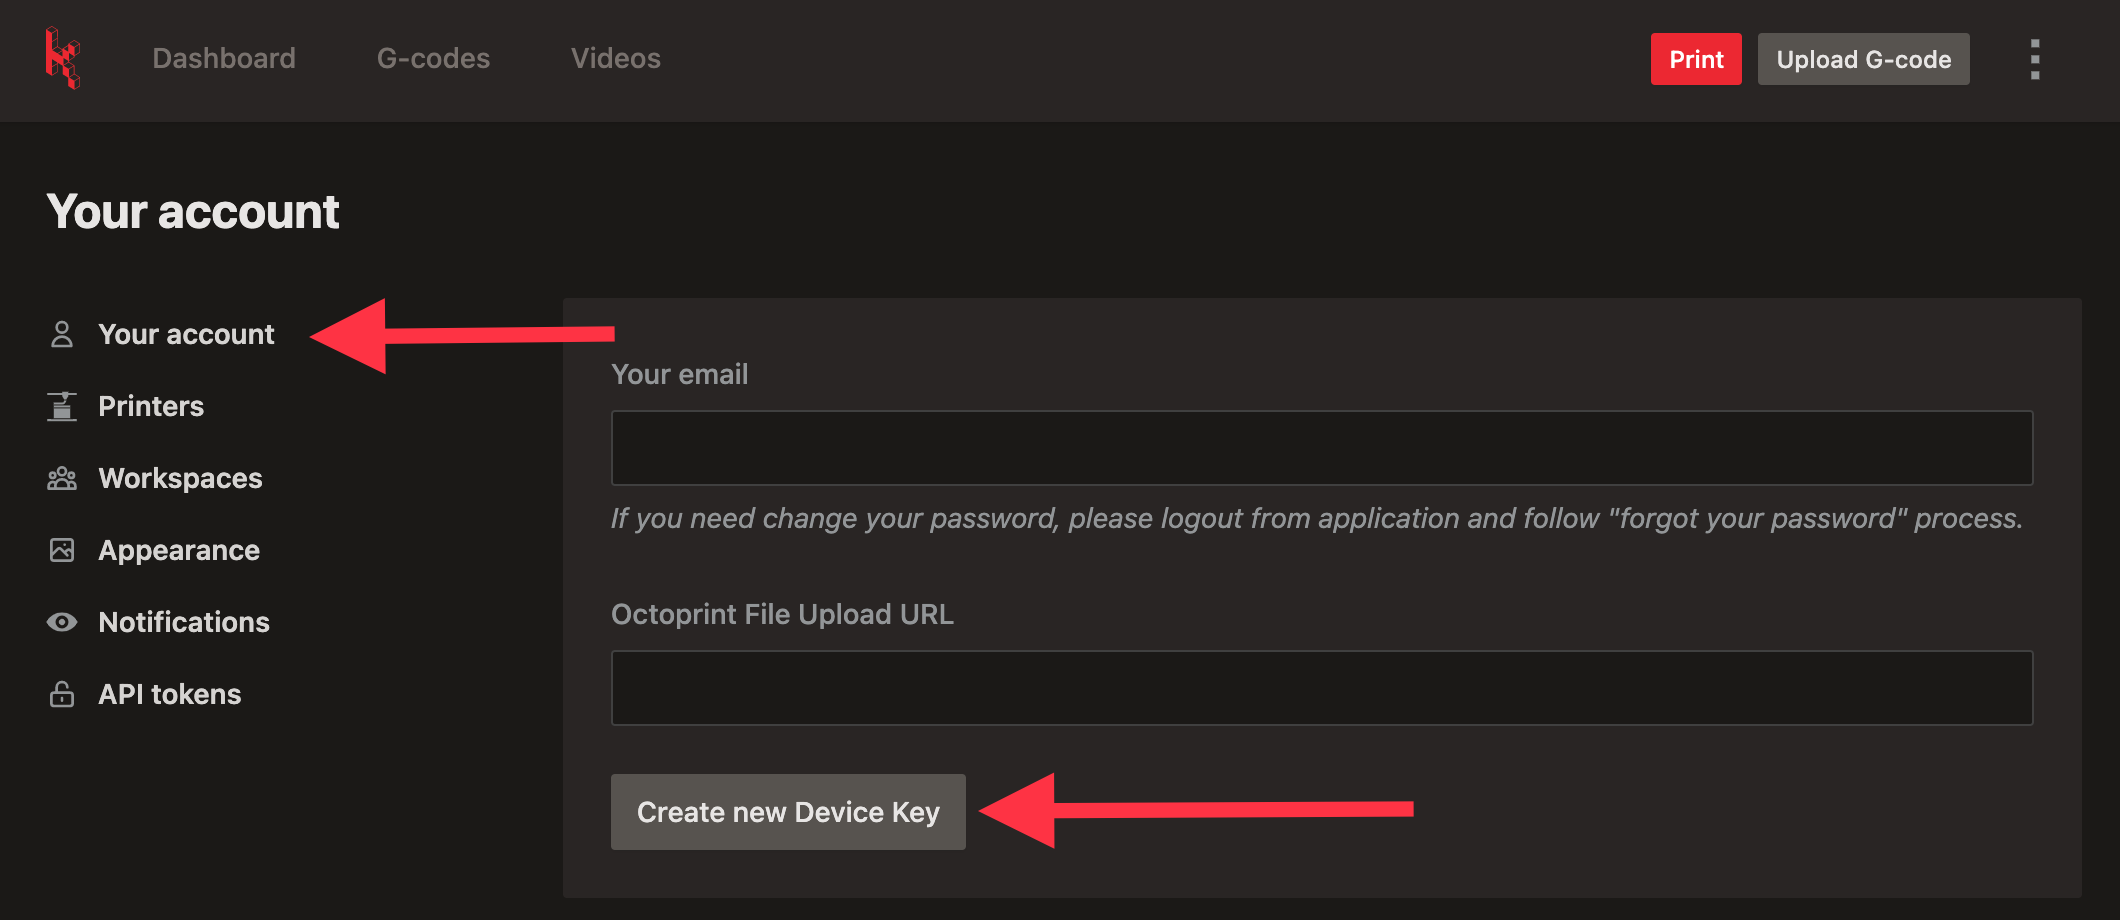Click the printer icon in the sidebar

click(x=62, y=406)
